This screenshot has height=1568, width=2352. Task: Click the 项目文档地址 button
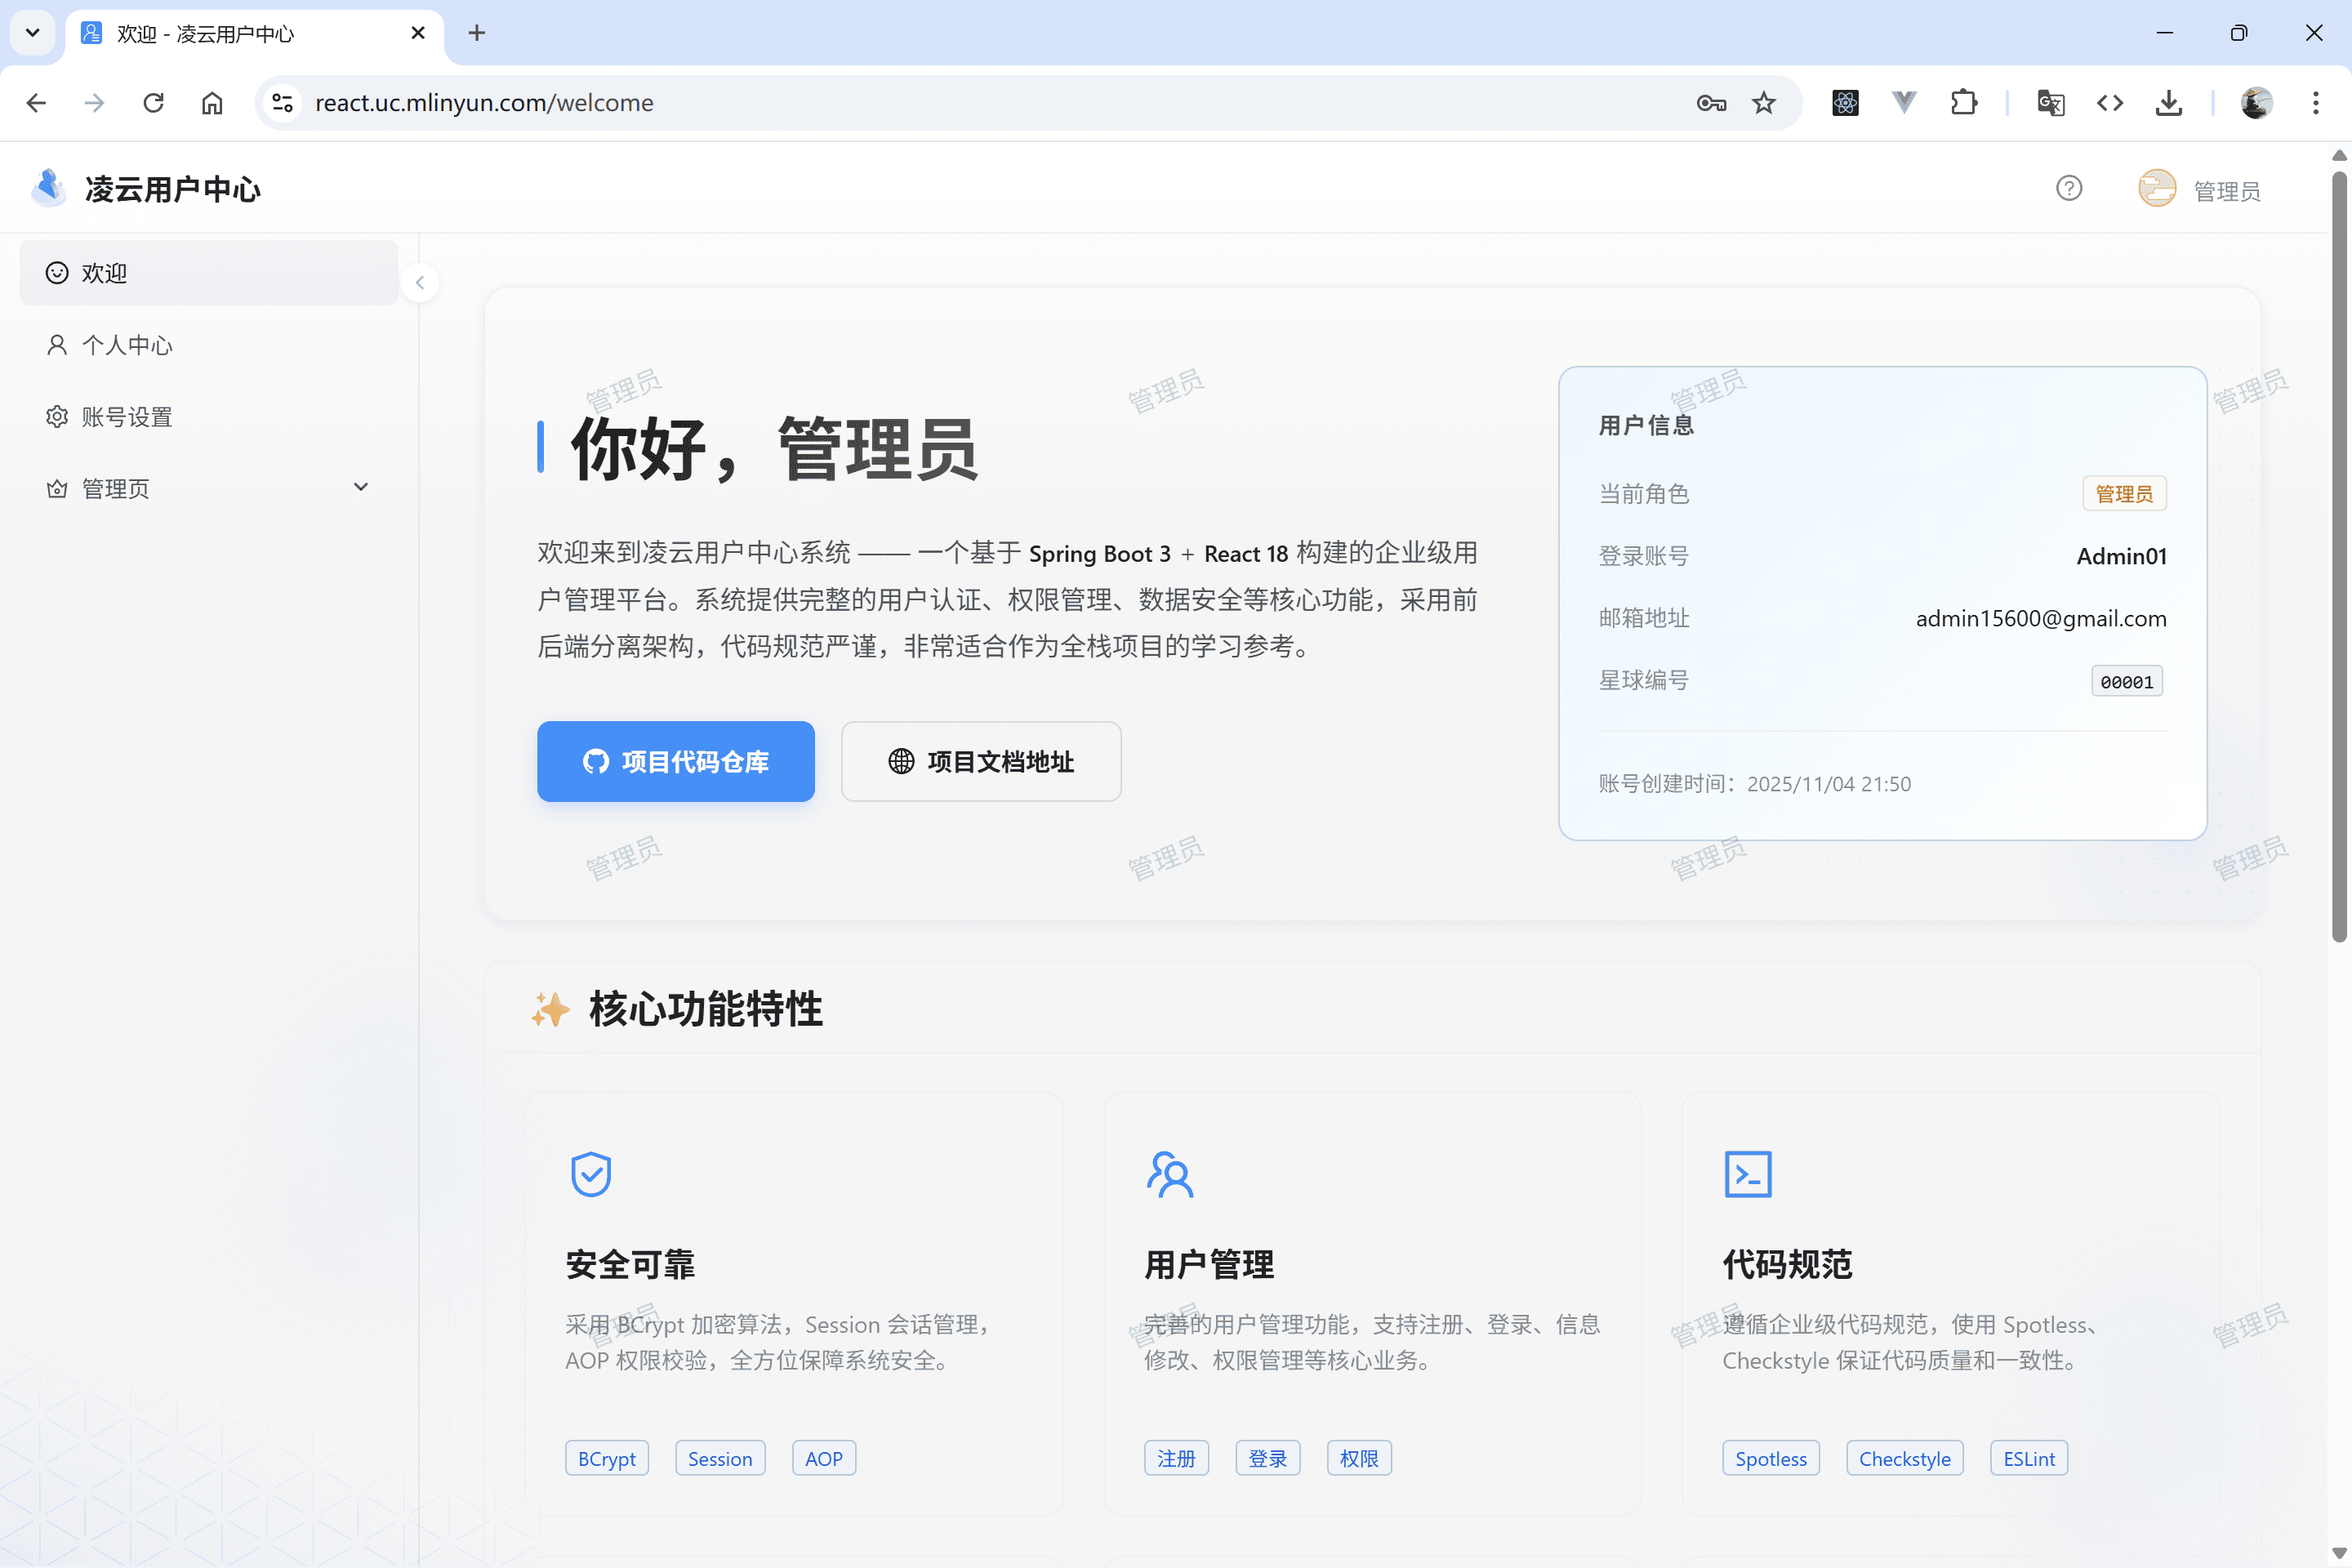(x=981, y=761)
